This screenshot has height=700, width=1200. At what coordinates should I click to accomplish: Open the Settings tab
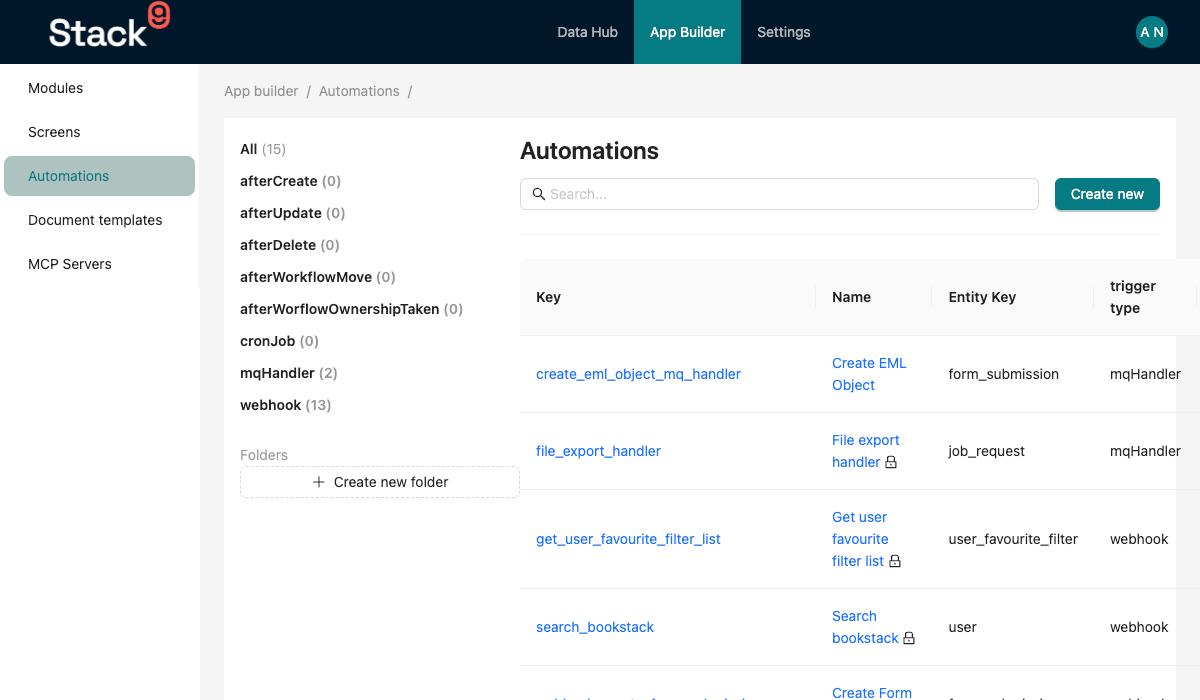(x=783, y=32)
